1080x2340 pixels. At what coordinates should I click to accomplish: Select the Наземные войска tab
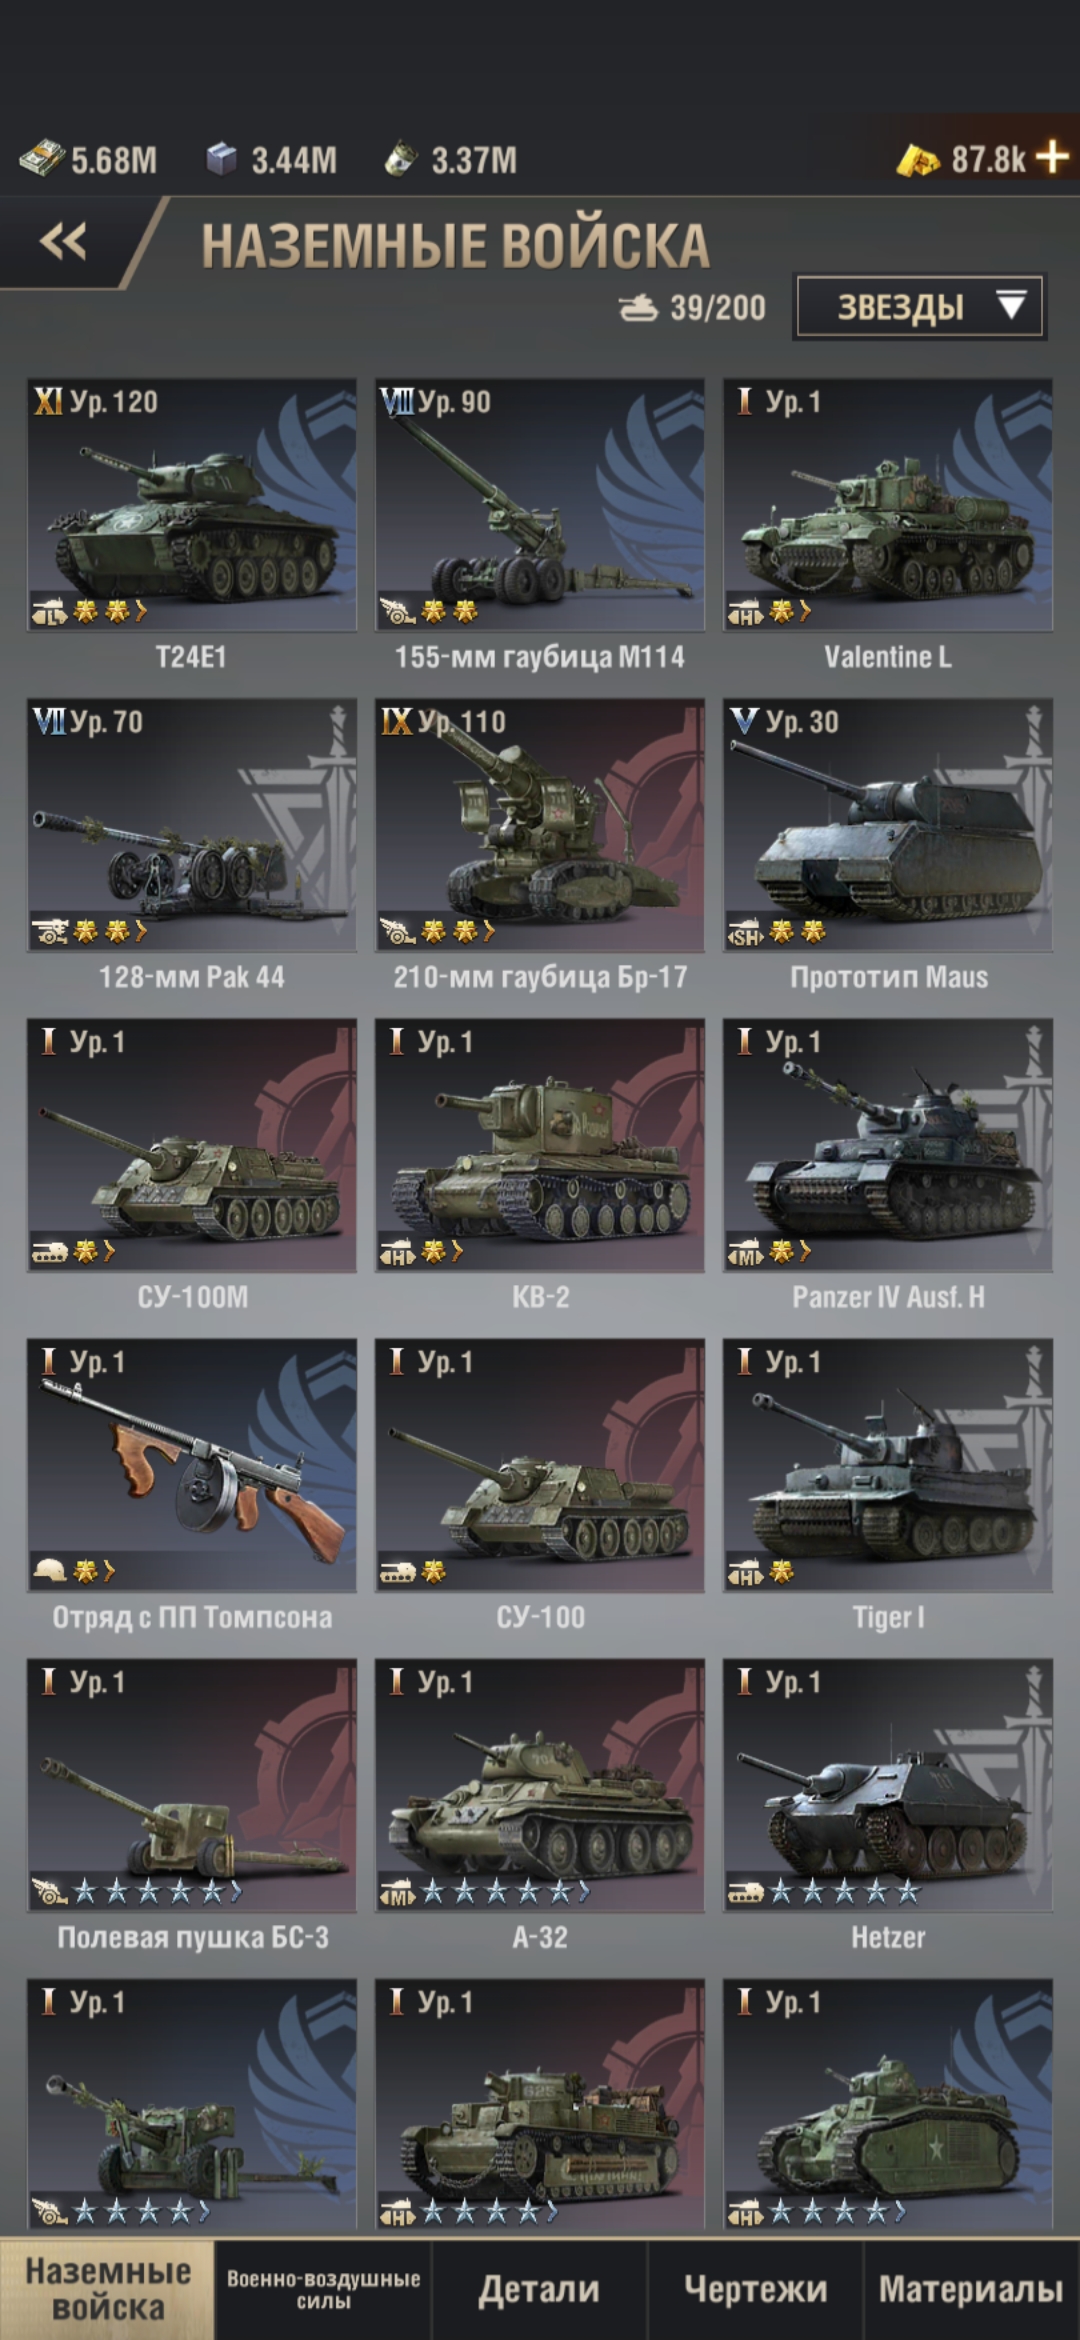coord(107,2289)
